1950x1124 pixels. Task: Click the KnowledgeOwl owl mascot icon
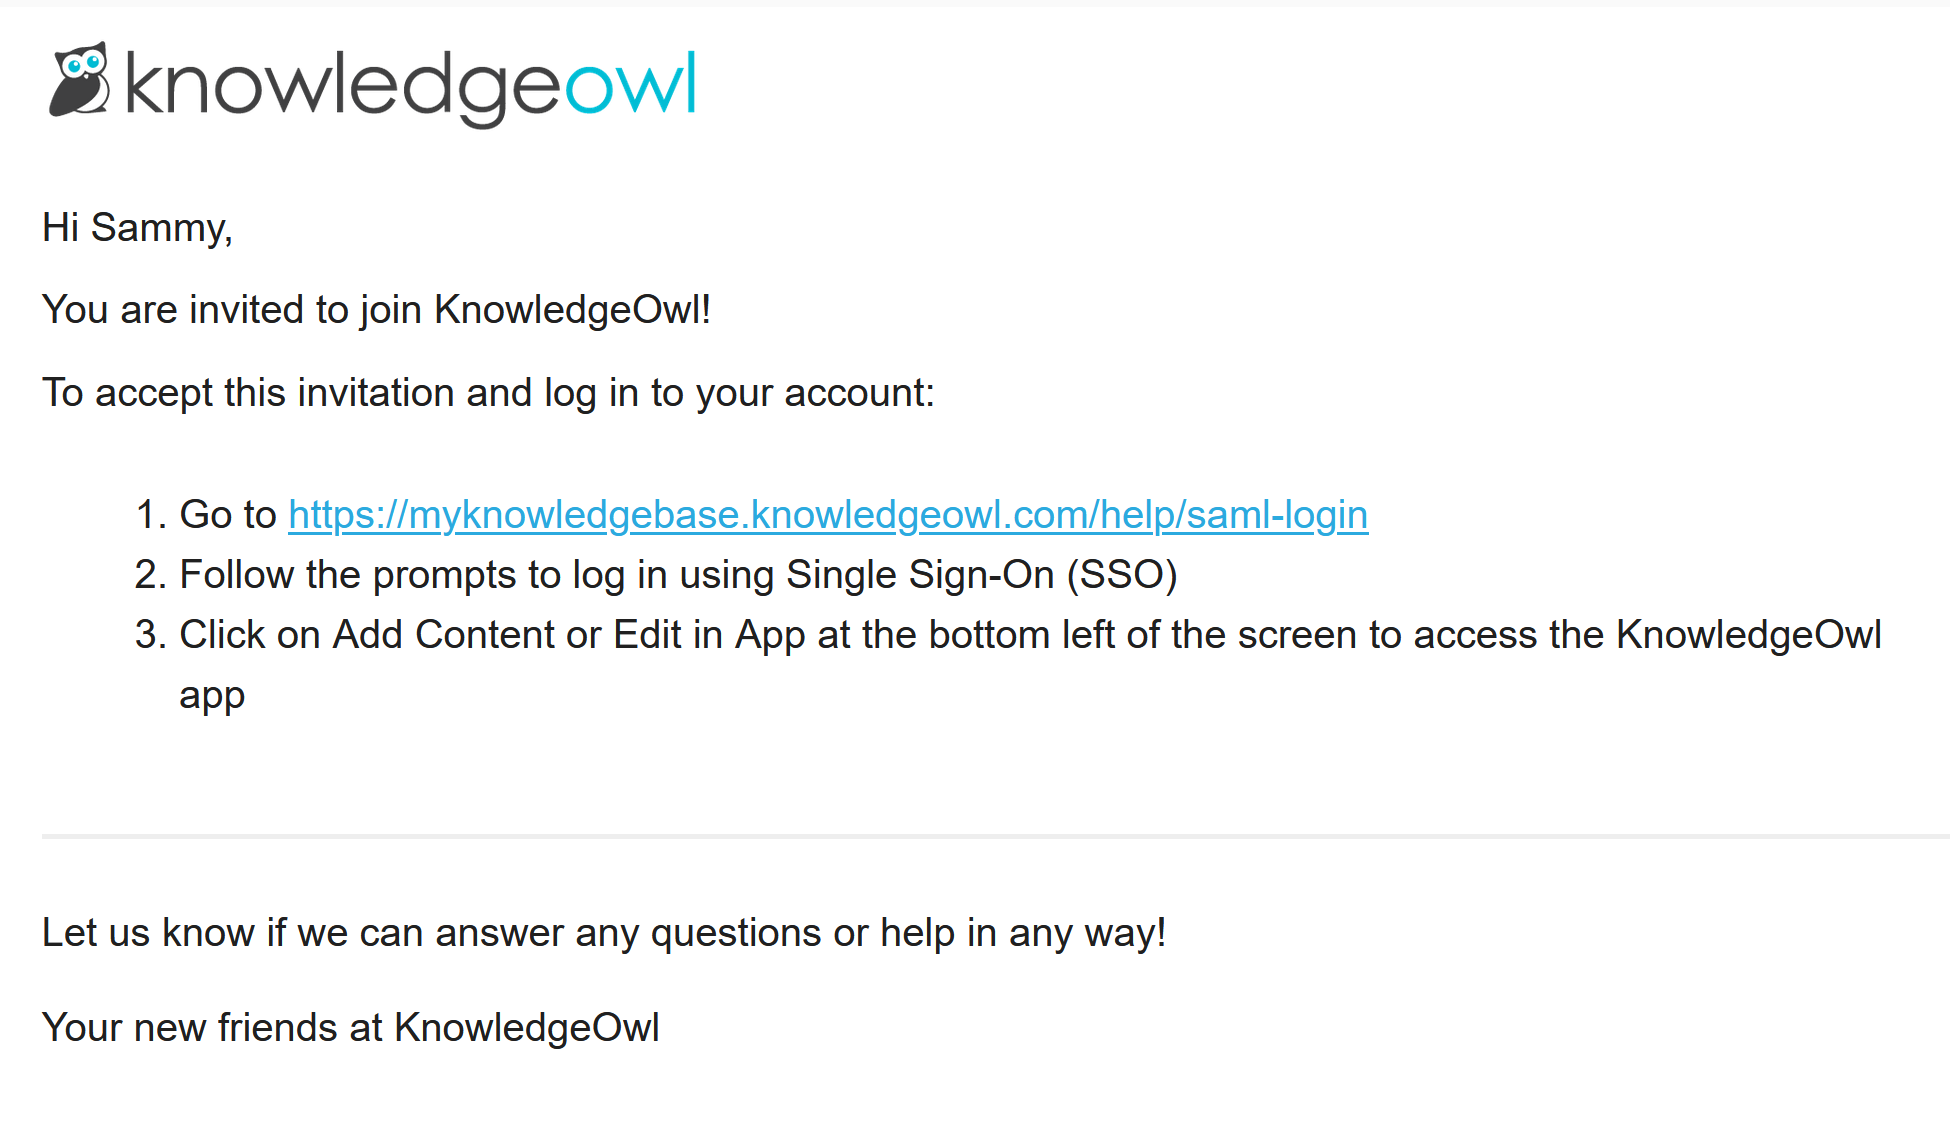click(80, 80)
